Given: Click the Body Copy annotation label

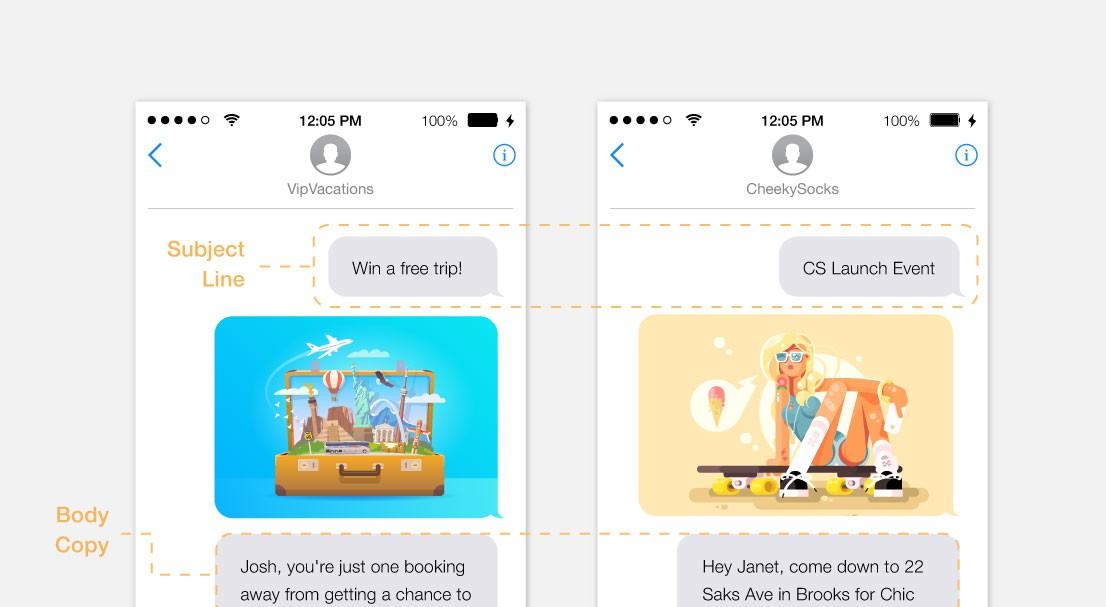Looking at the screenshot, I should click(82, 529).
